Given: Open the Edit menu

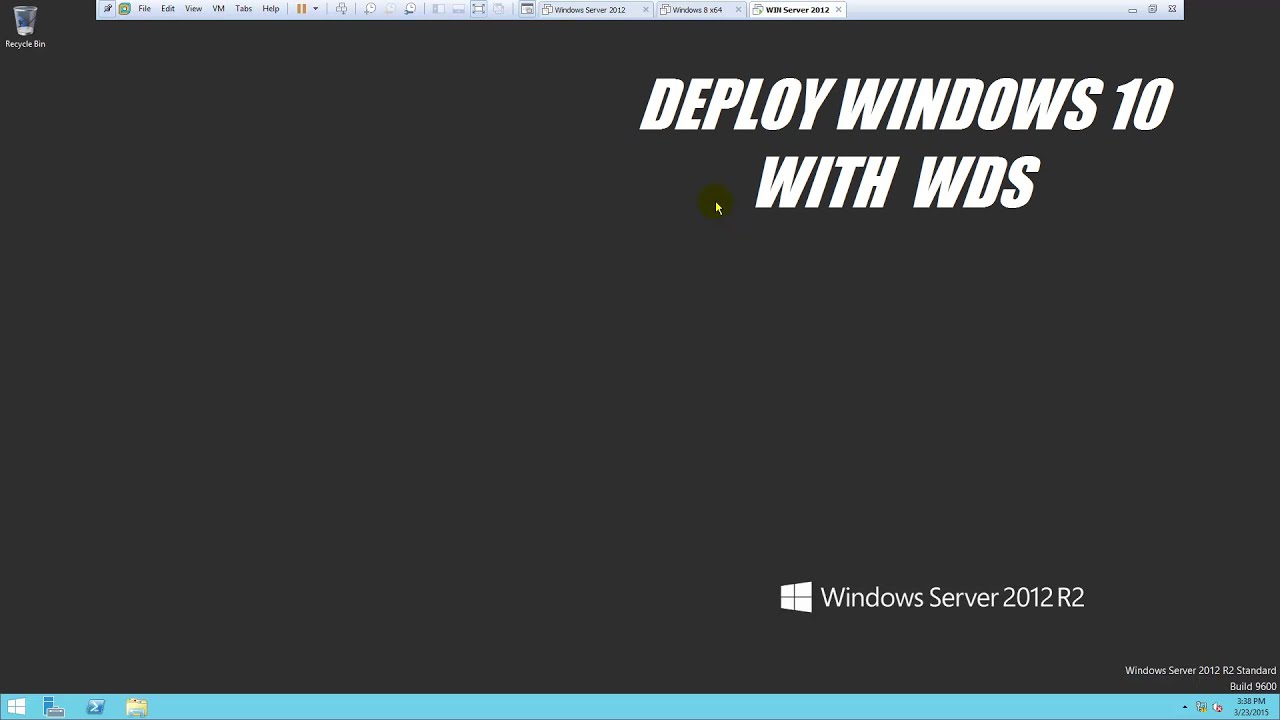Looking at the screenshot, I should [x=168, y=9].
